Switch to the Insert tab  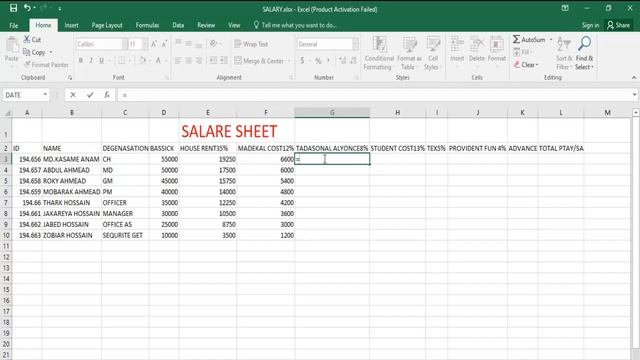(71, 25)
